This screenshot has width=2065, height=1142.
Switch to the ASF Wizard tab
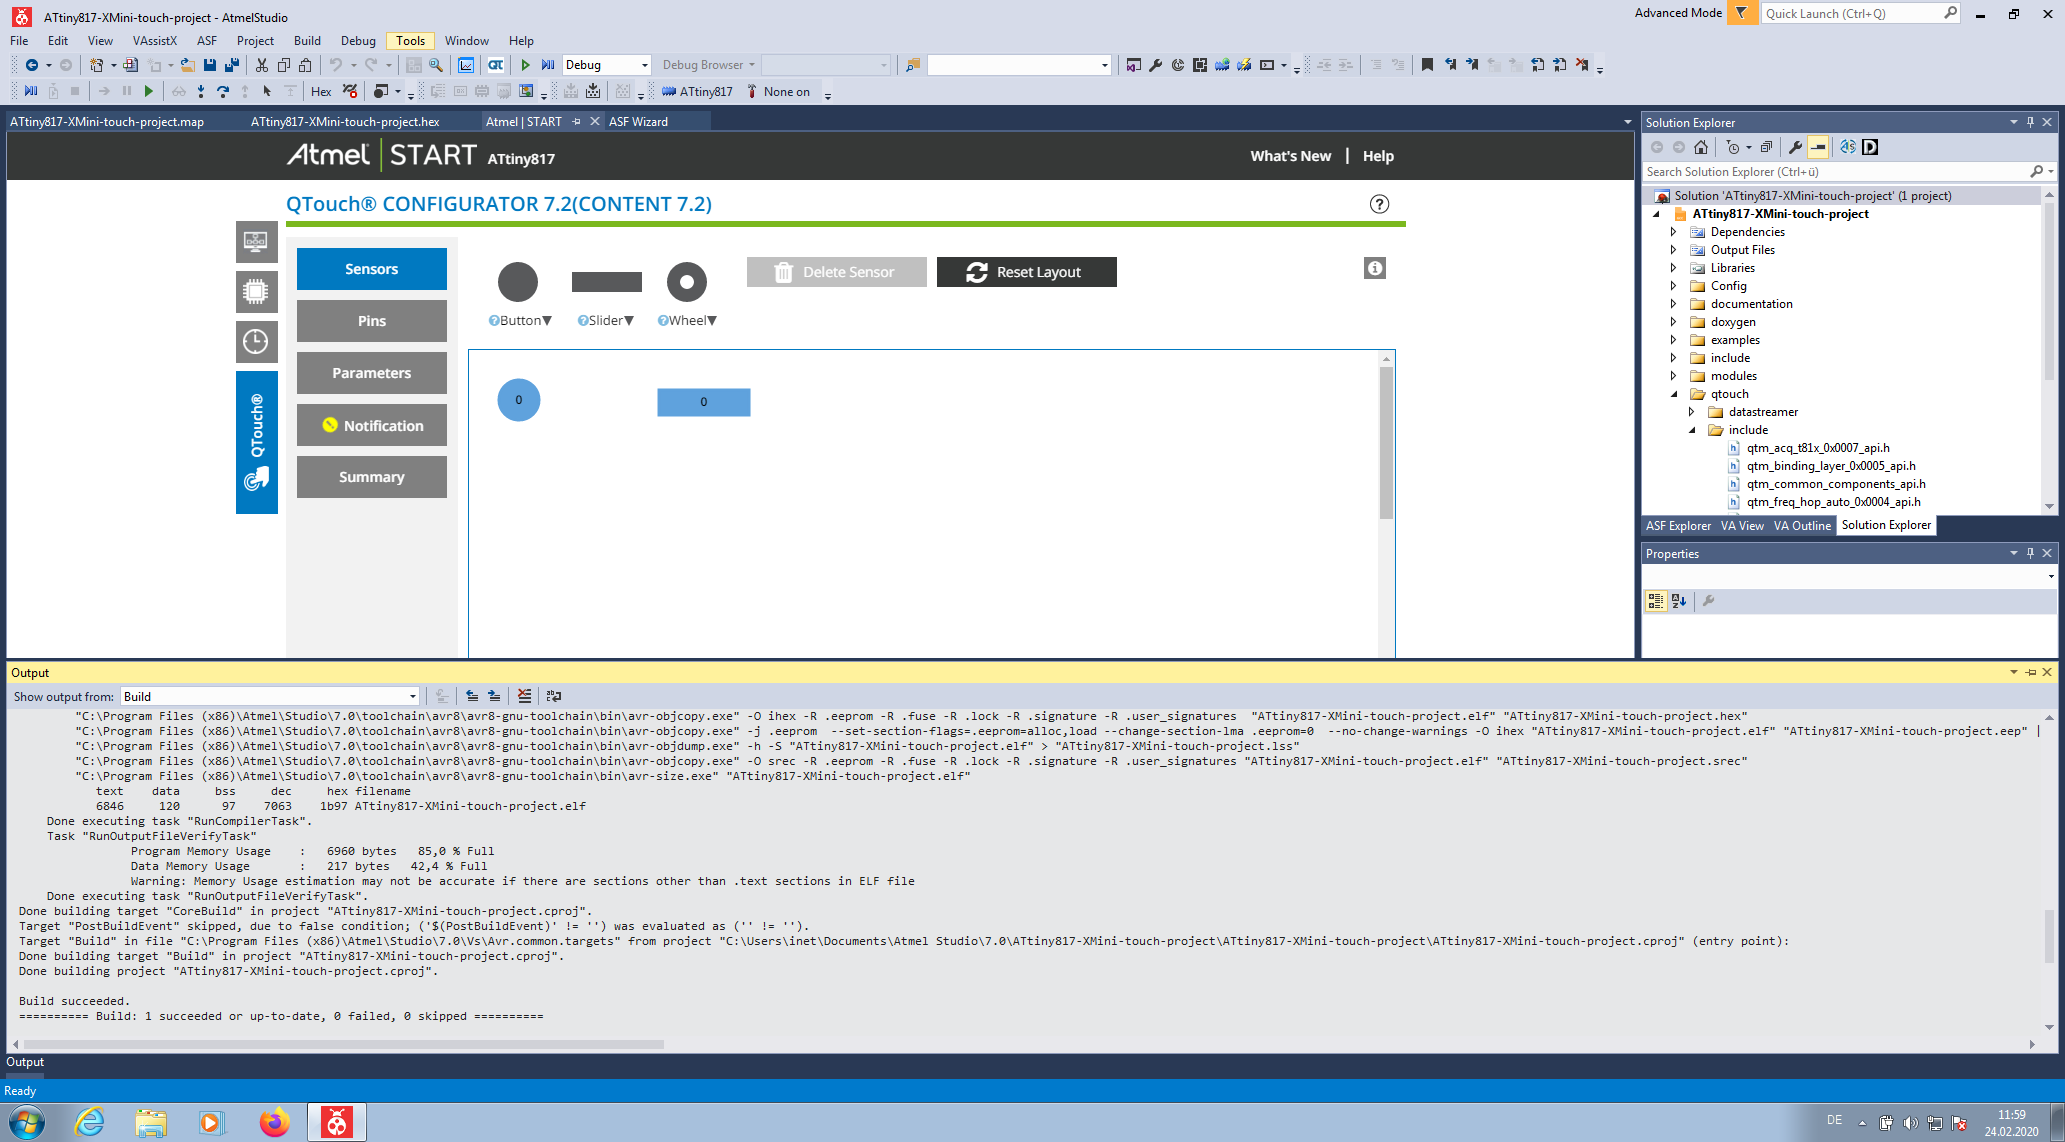[638, 121]
